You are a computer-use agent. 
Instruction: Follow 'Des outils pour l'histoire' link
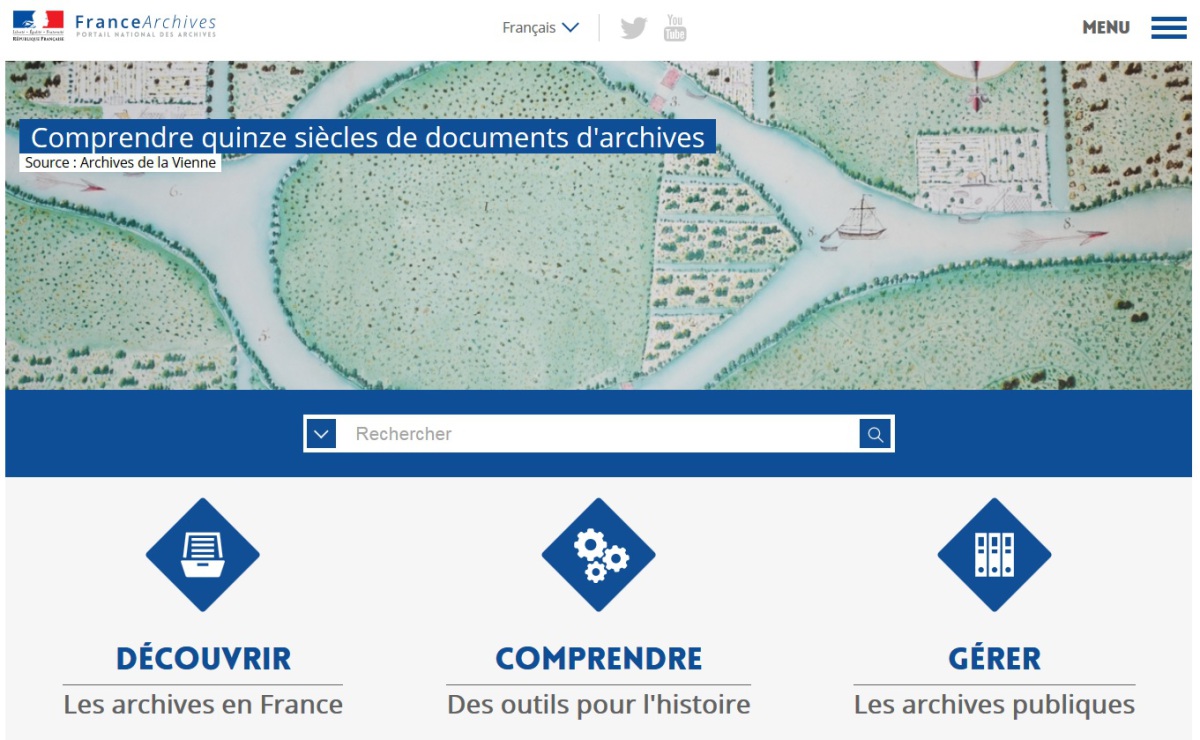tap(599, 705)
